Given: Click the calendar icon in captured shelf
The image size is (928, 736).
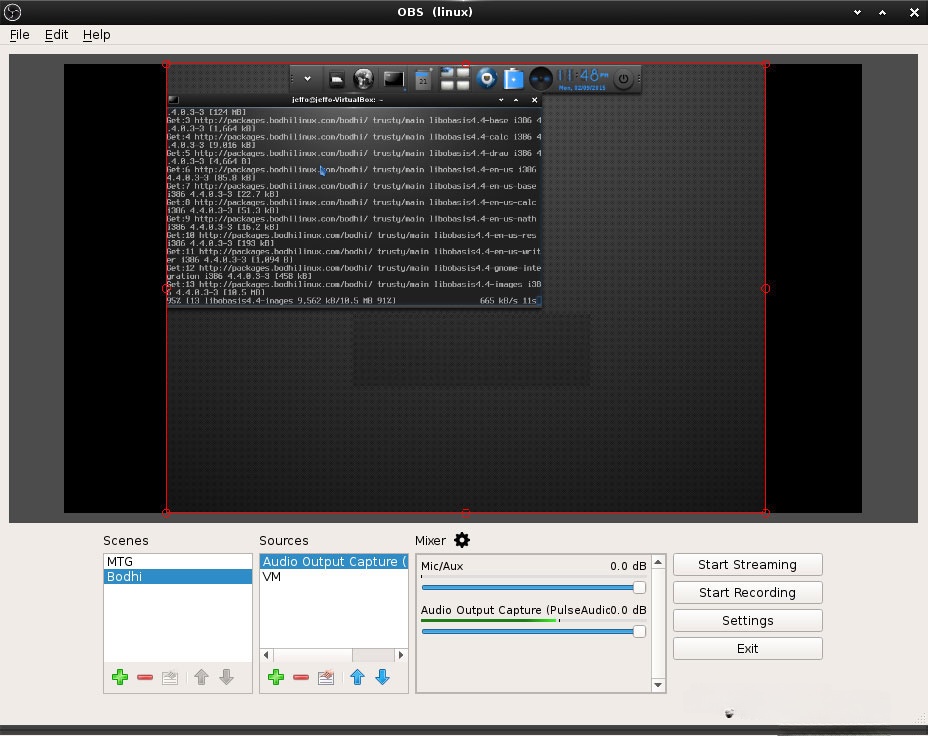Looking at the screenshot, I should [423, 79].
